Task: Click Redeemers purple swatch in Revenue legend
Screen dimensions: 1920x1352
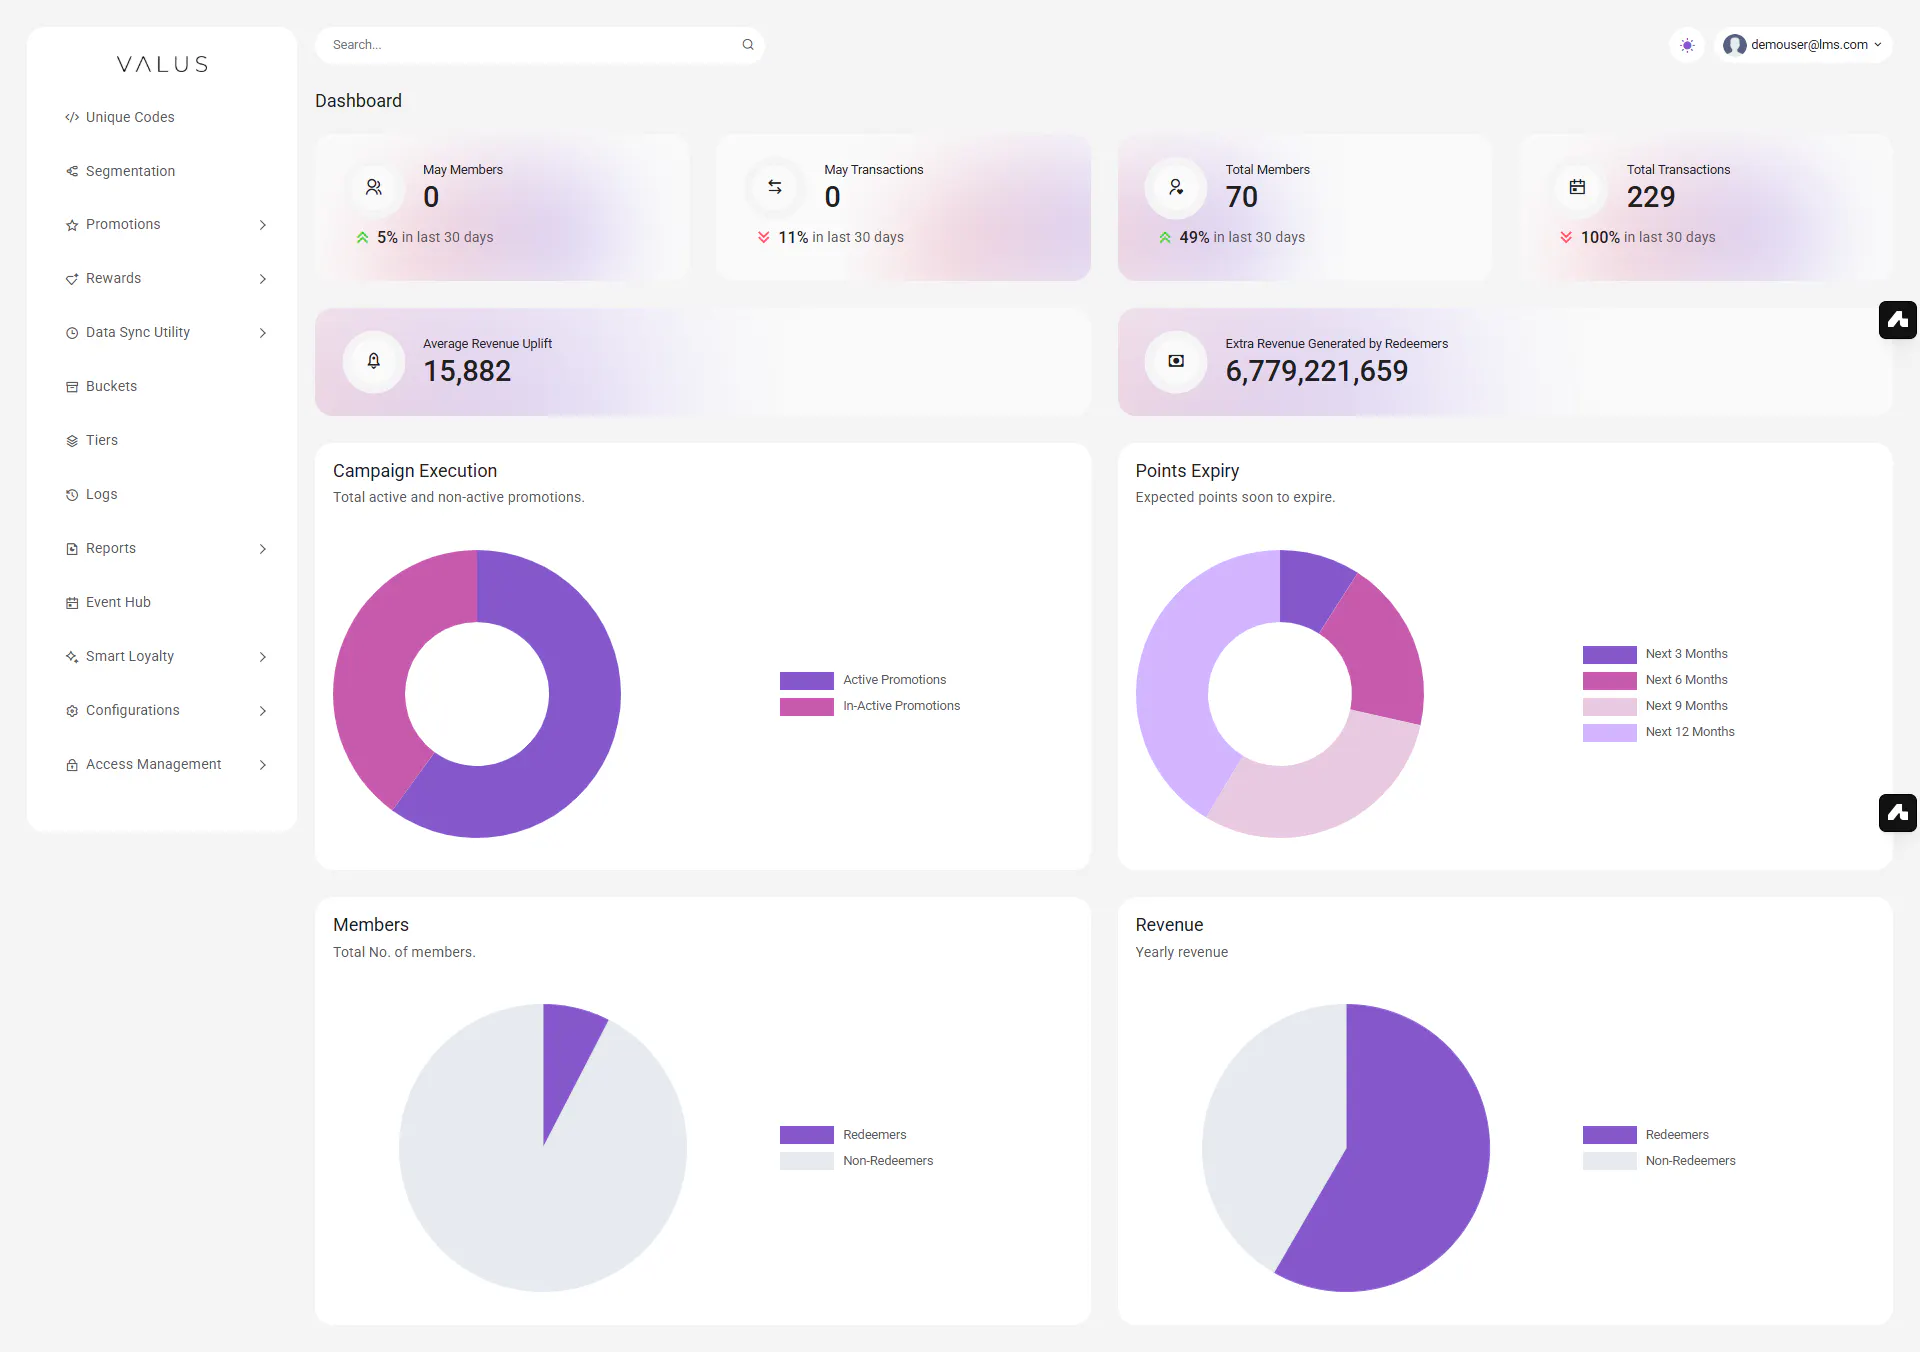Action: point(1609,1135)
